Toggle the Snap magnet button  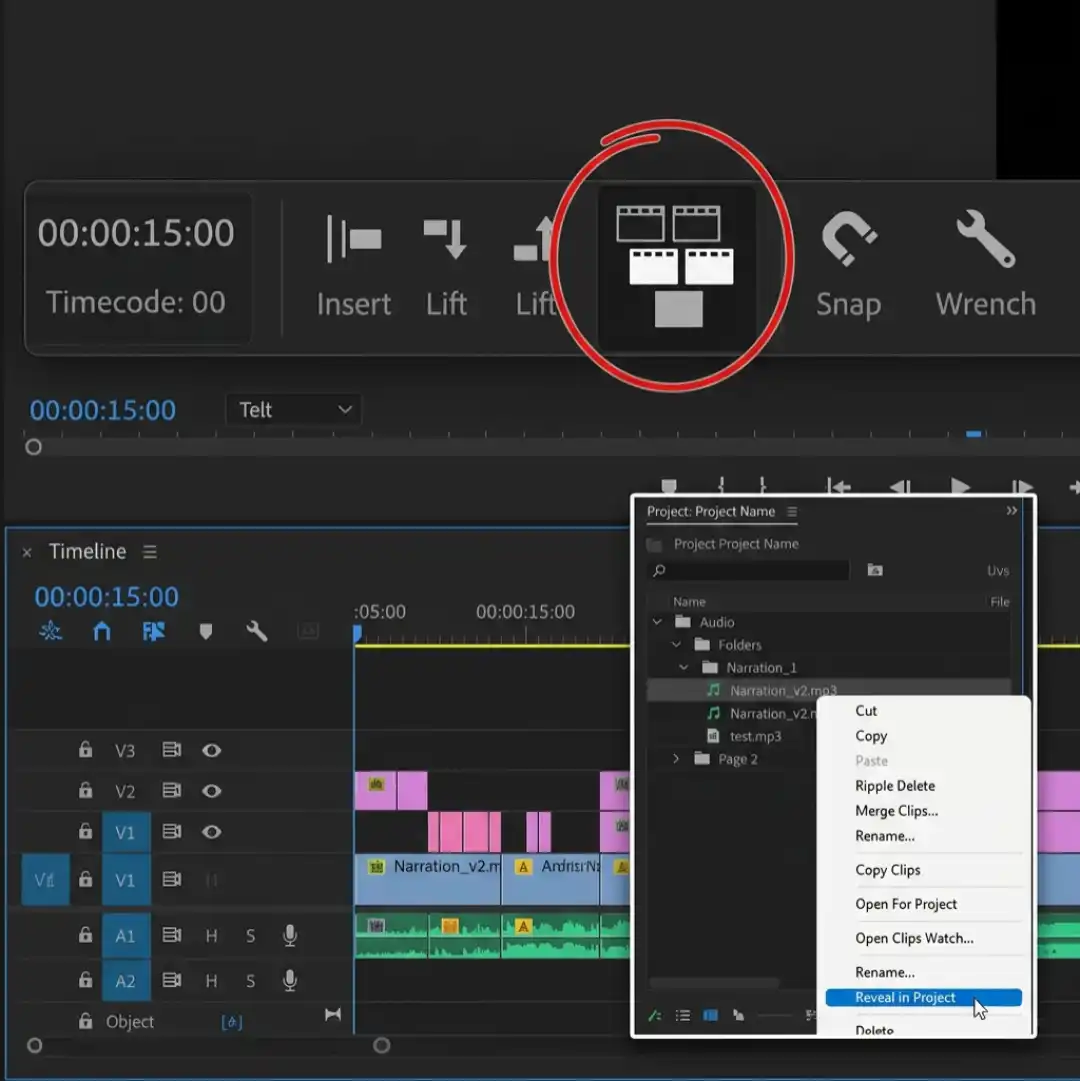(x=848, y=266)
